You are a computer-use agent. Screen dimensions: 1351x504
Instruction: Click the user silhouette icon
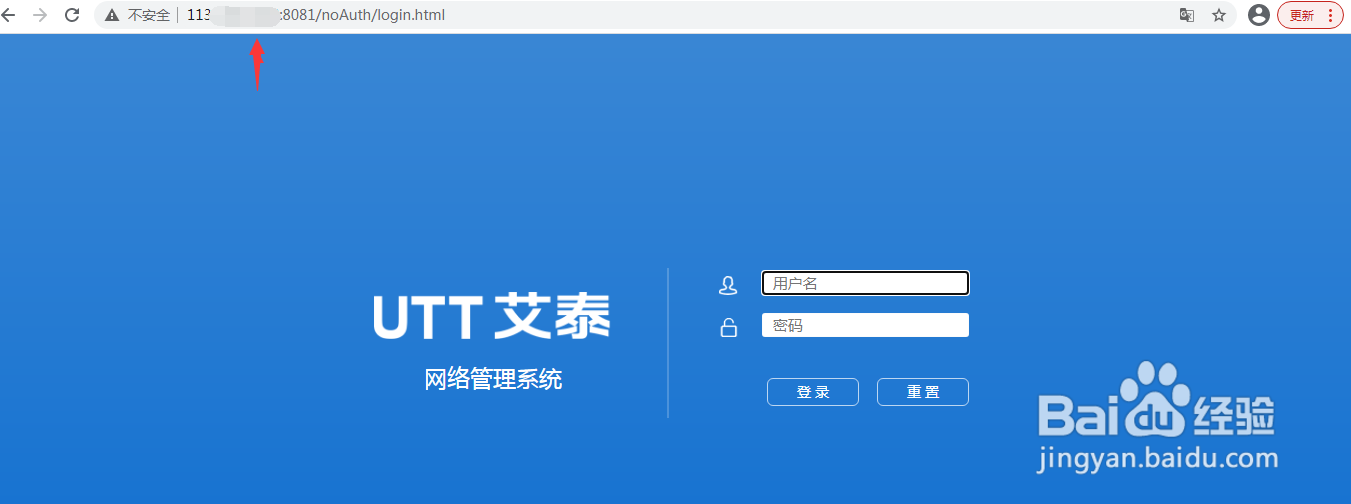(x=728, y=285)
